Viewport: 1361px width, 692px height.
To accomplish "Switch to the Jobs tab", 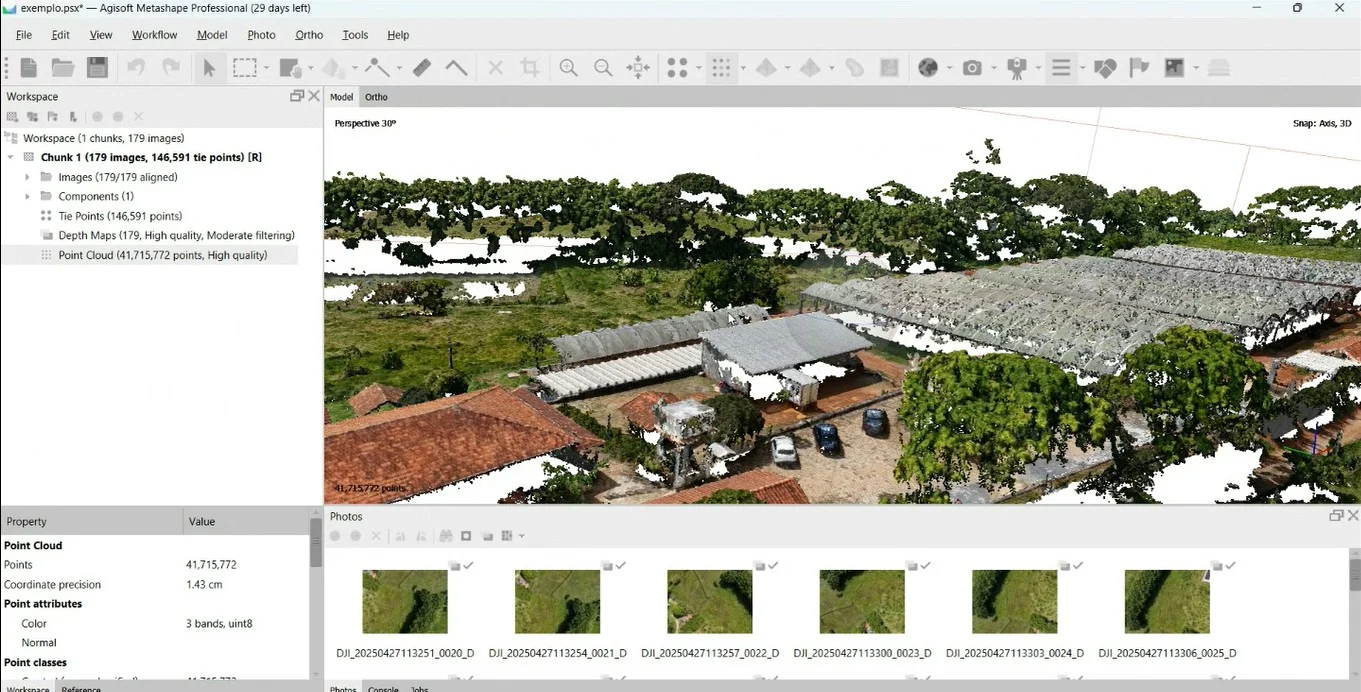I will [420, 688].
